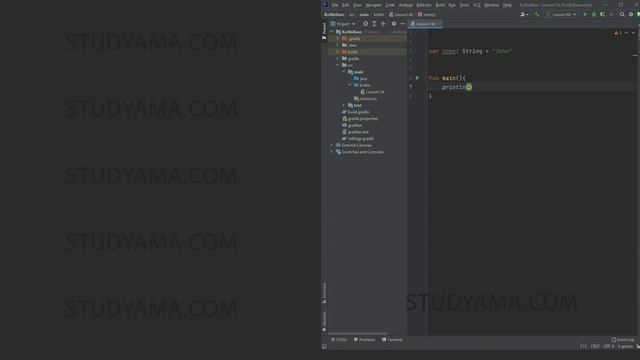Click Collapse All in Project panel toolbar
640x360 pixels.
click(383, 24)
